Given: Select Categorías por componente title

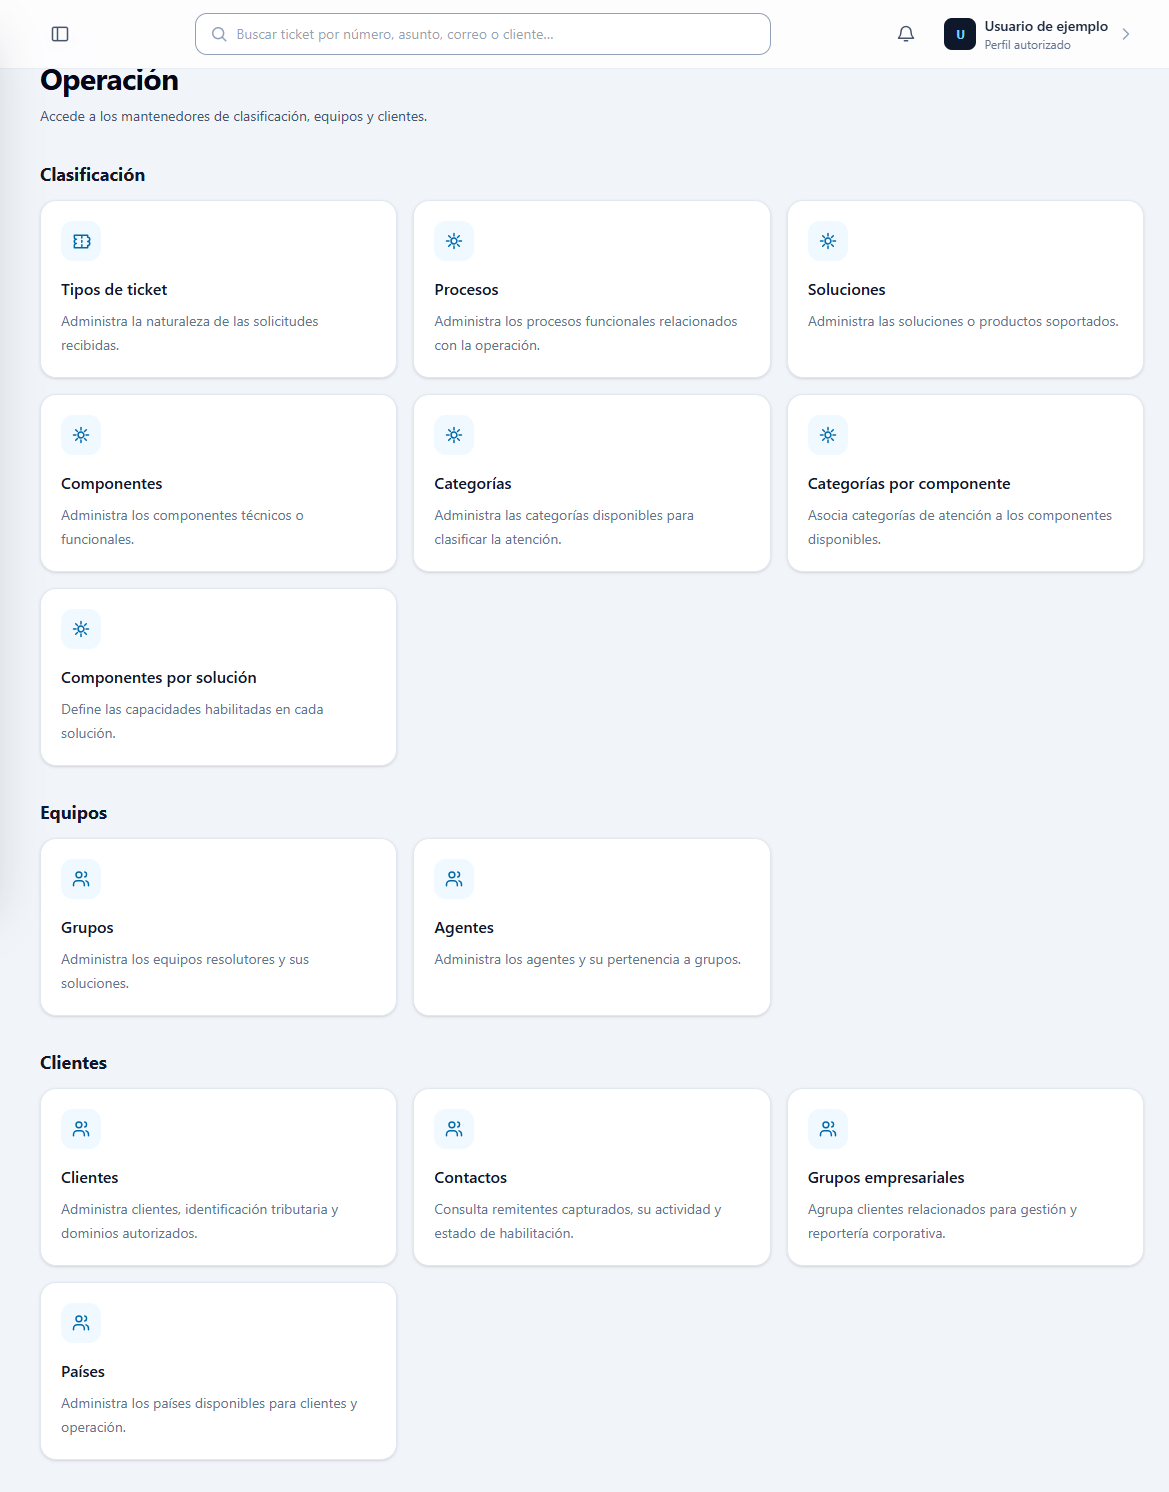Looking at the screenshot, I should (909, 484).
